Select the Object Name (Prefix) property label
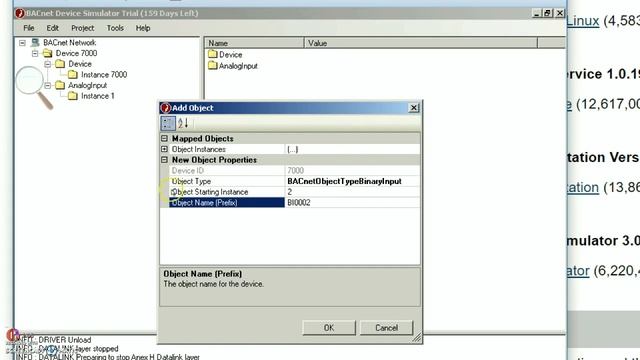 coord(227,202)
